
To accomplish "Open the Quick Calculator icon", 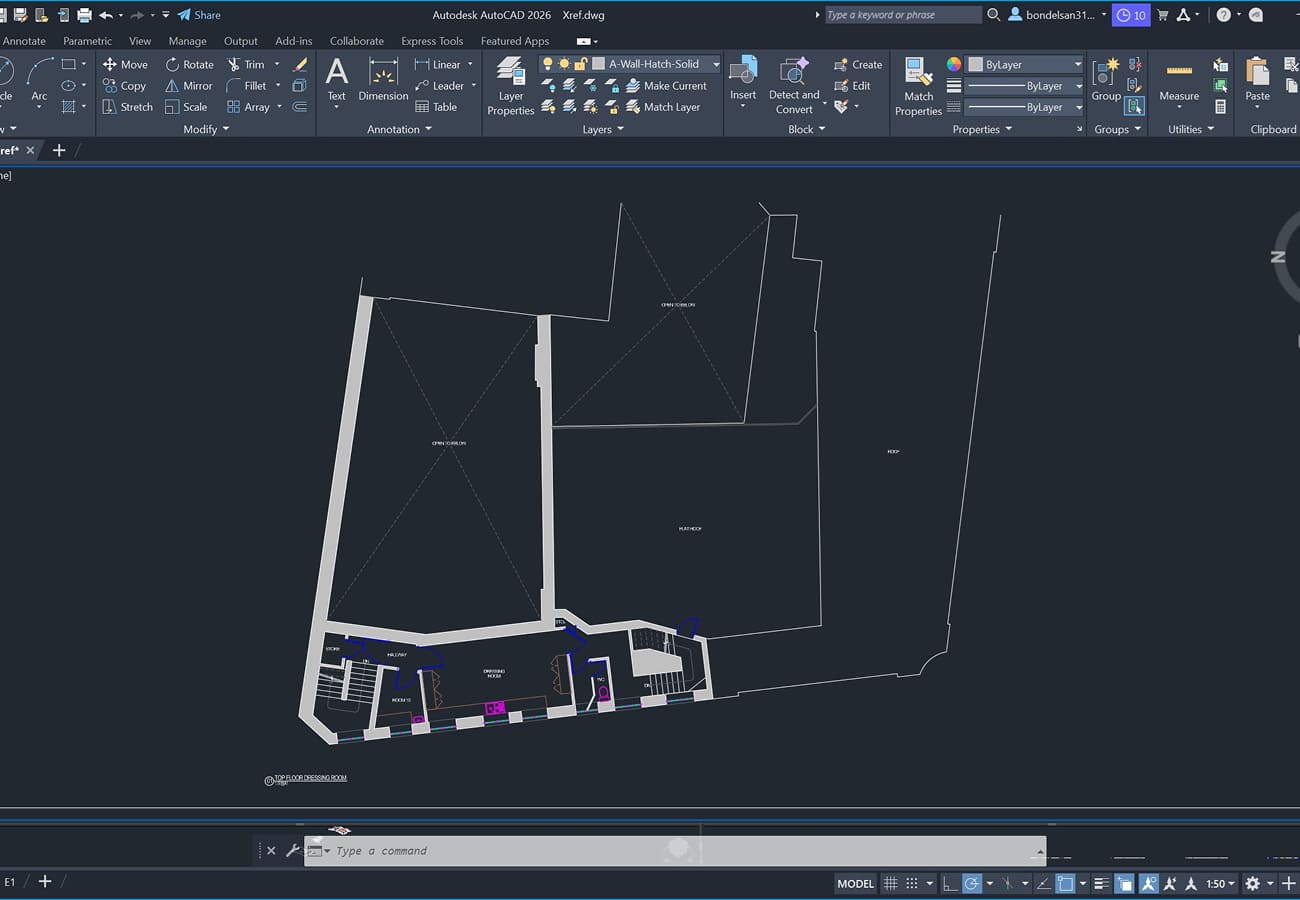I will pyautogui.click(x=1220, y=107).
